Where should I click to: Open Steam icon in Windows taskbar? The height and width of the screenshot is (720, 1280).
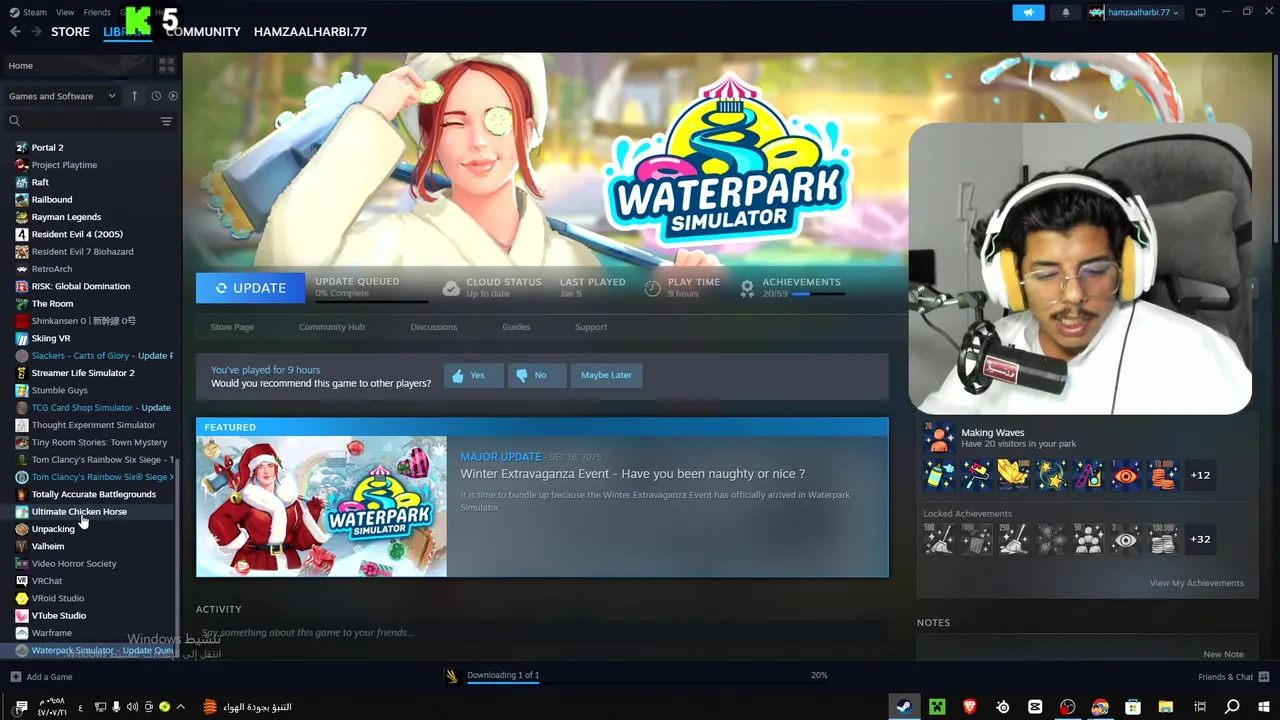903,707
